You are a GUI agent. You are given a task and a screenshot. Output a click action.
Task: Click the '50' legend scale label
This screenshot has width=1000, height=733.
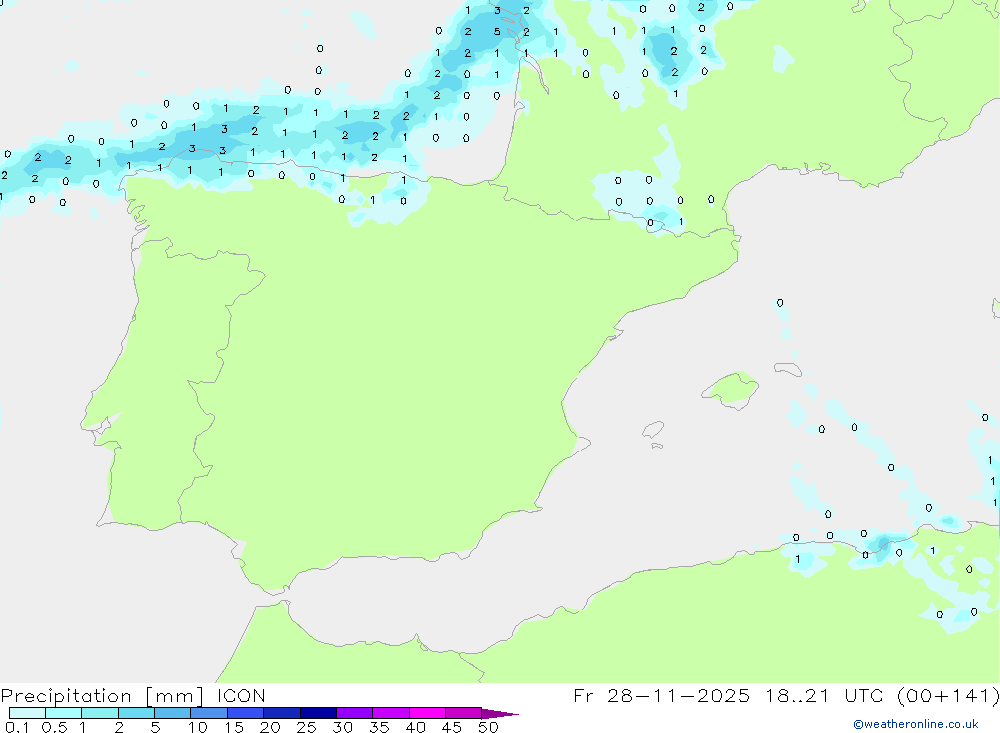pos(488,727)
